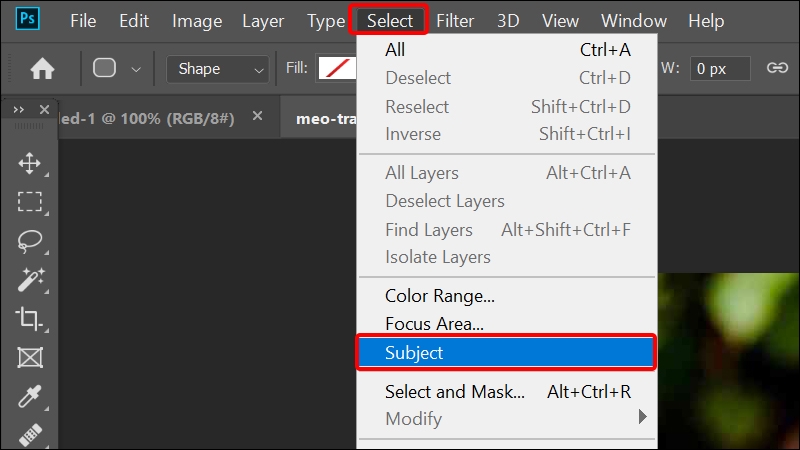The height and width of the screenshot is (450, 800).
Task: Select the Frame tool
Action: (x=30, y=357)
